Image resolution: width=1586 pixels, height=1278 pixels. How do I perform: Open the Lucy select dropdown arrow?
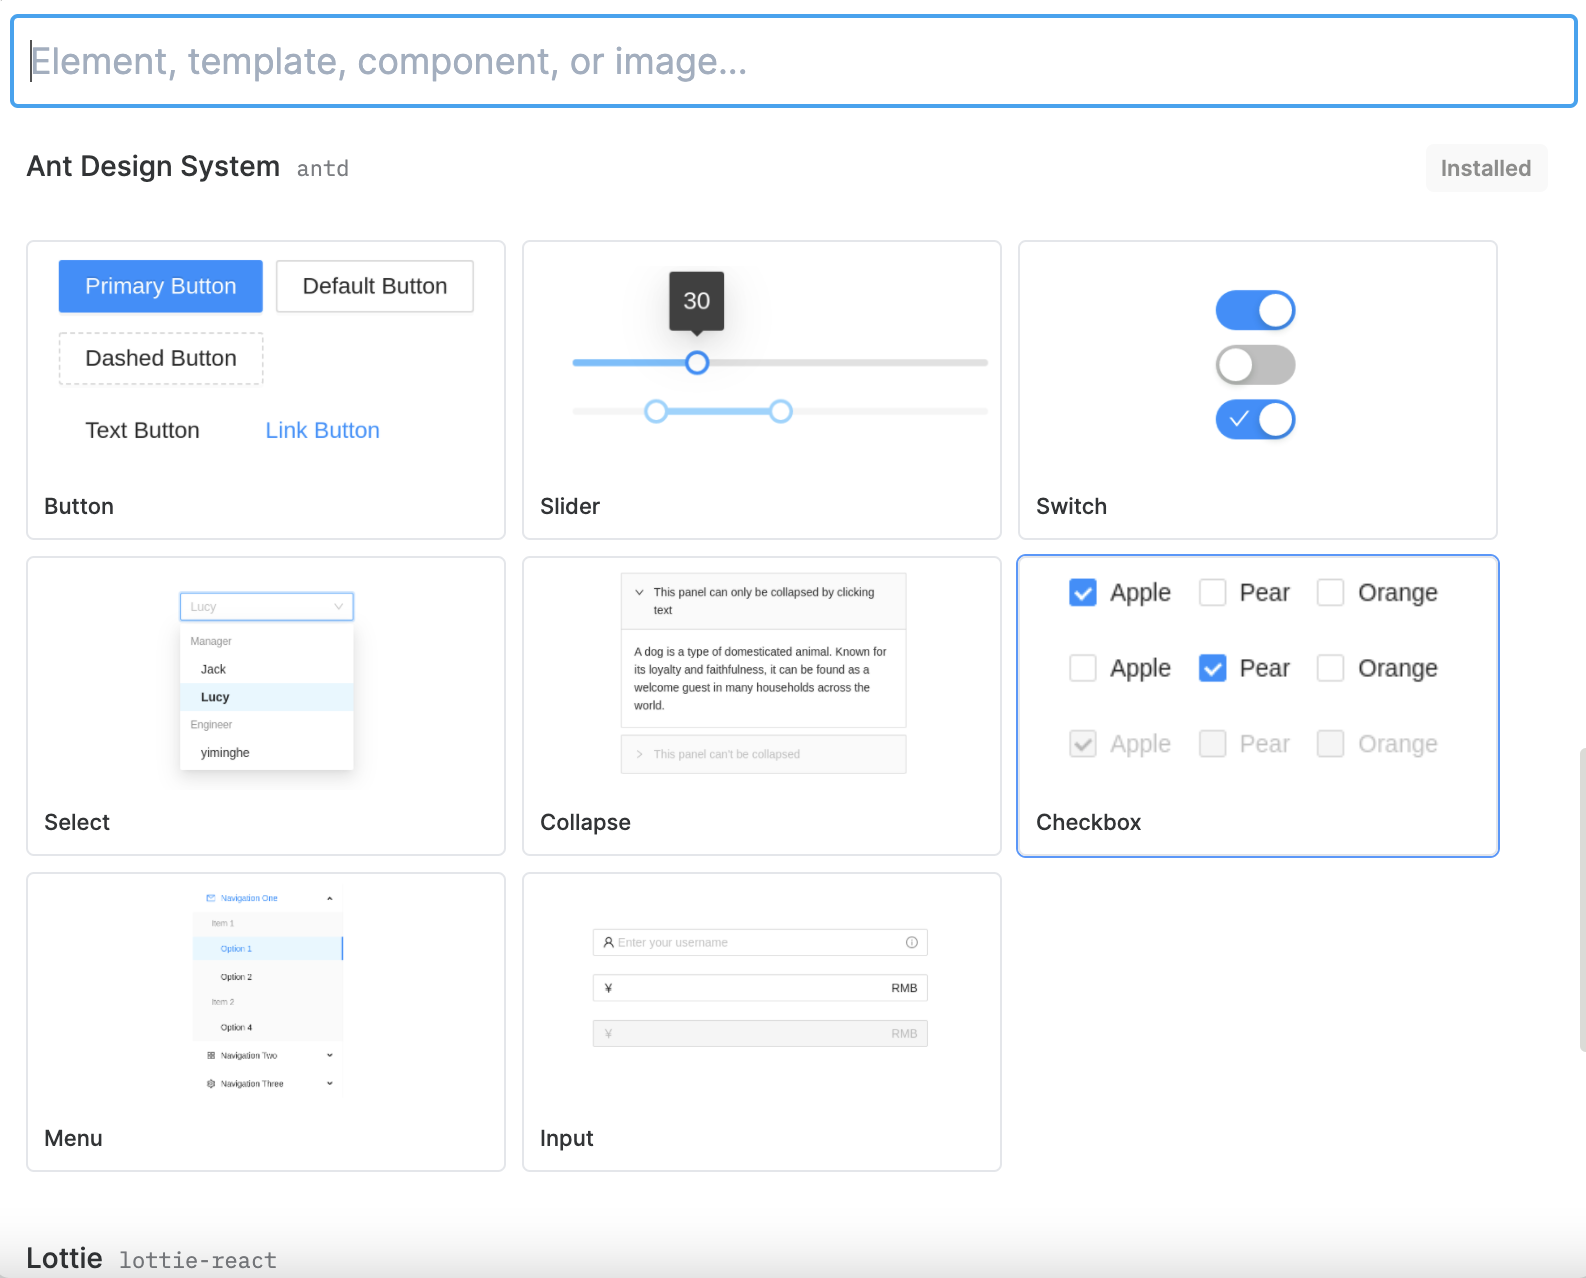pos(339,606)
